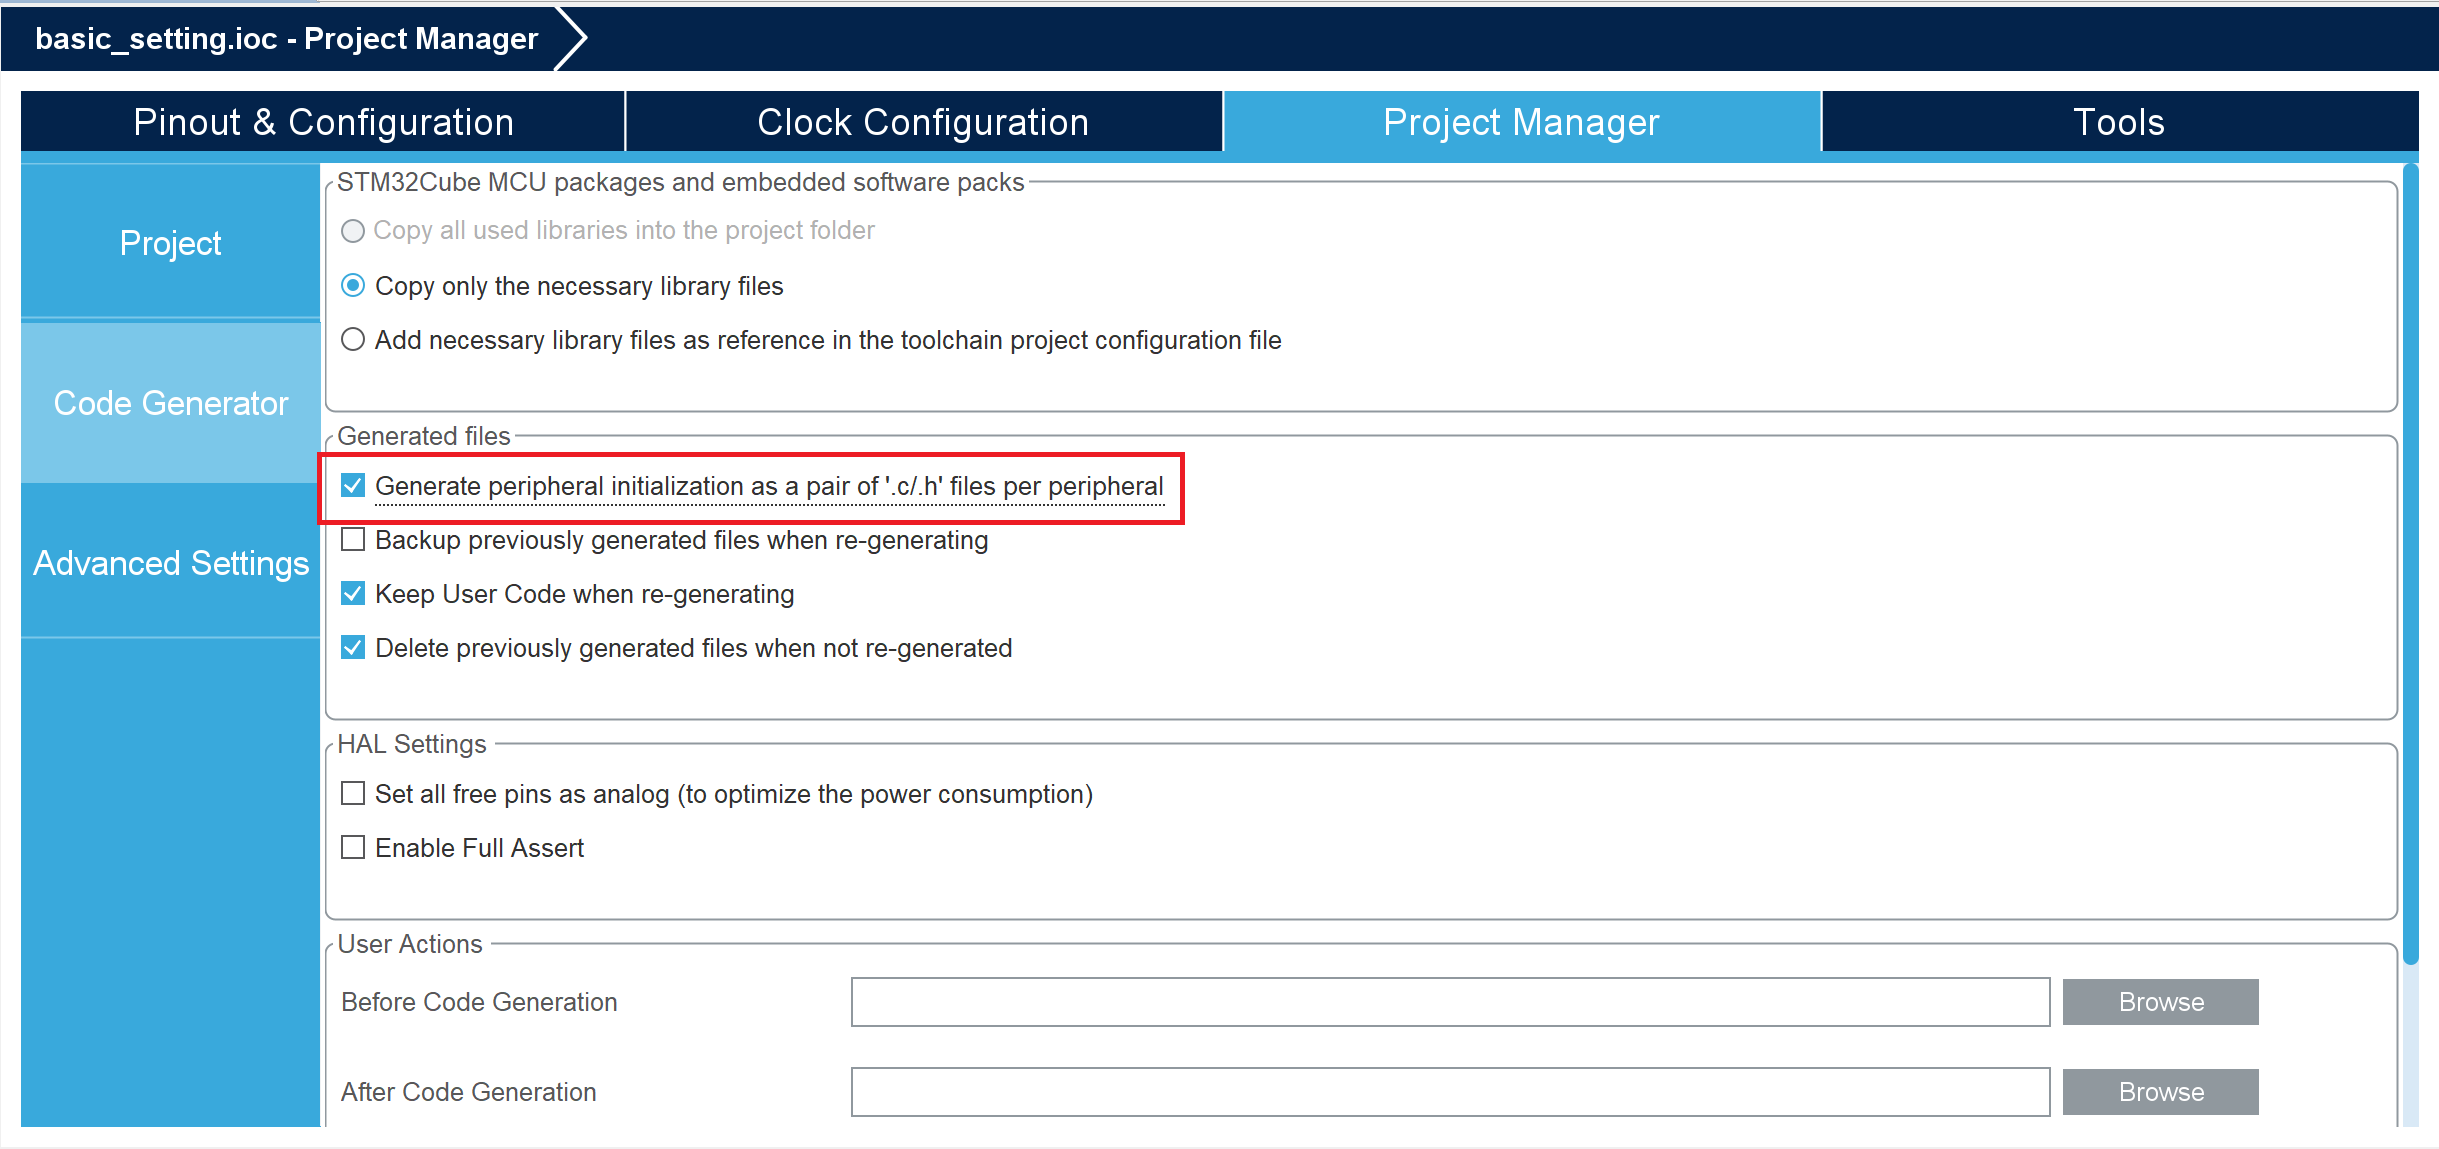Switch to Clock Configuration tab
This screenshot has width=2439, height=1149.
pyautogui.click(x=922, y=122)
